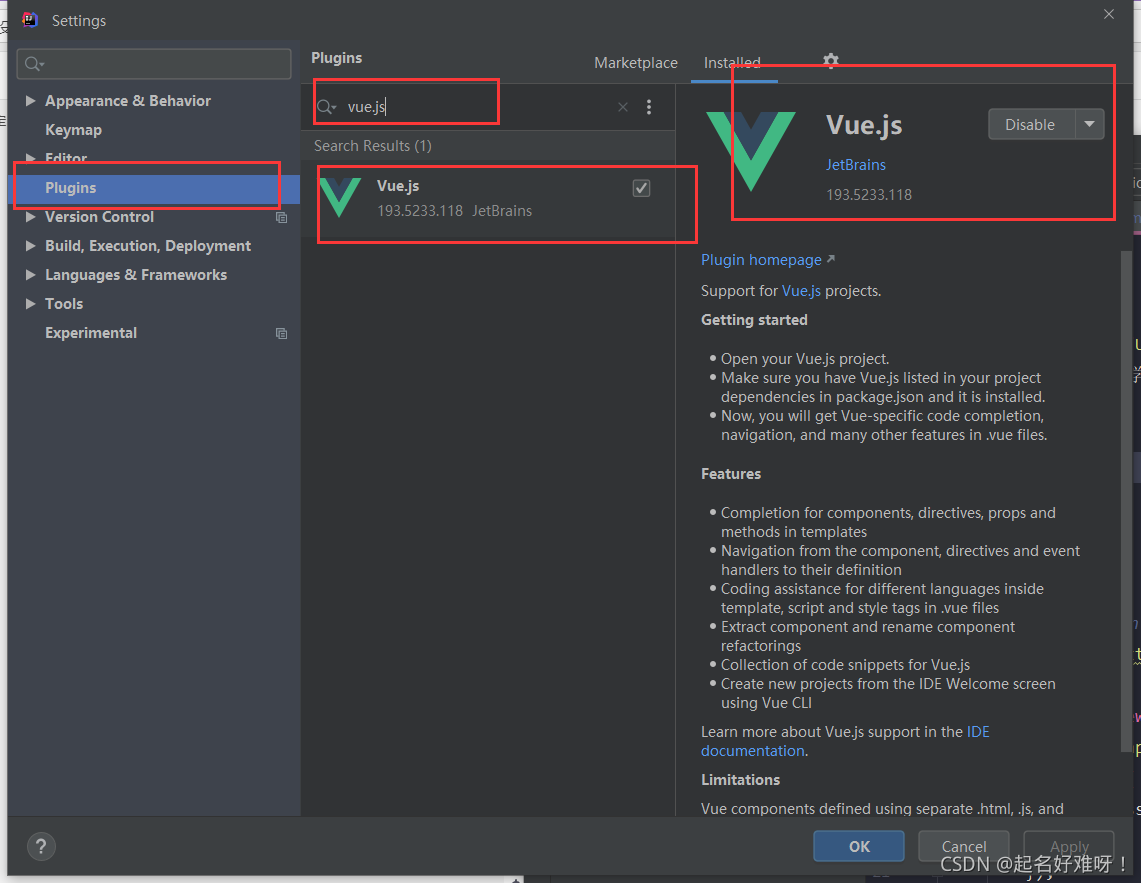Select Experimental in settings tree
Screen dimensions: 1141x883
[91, 333]
